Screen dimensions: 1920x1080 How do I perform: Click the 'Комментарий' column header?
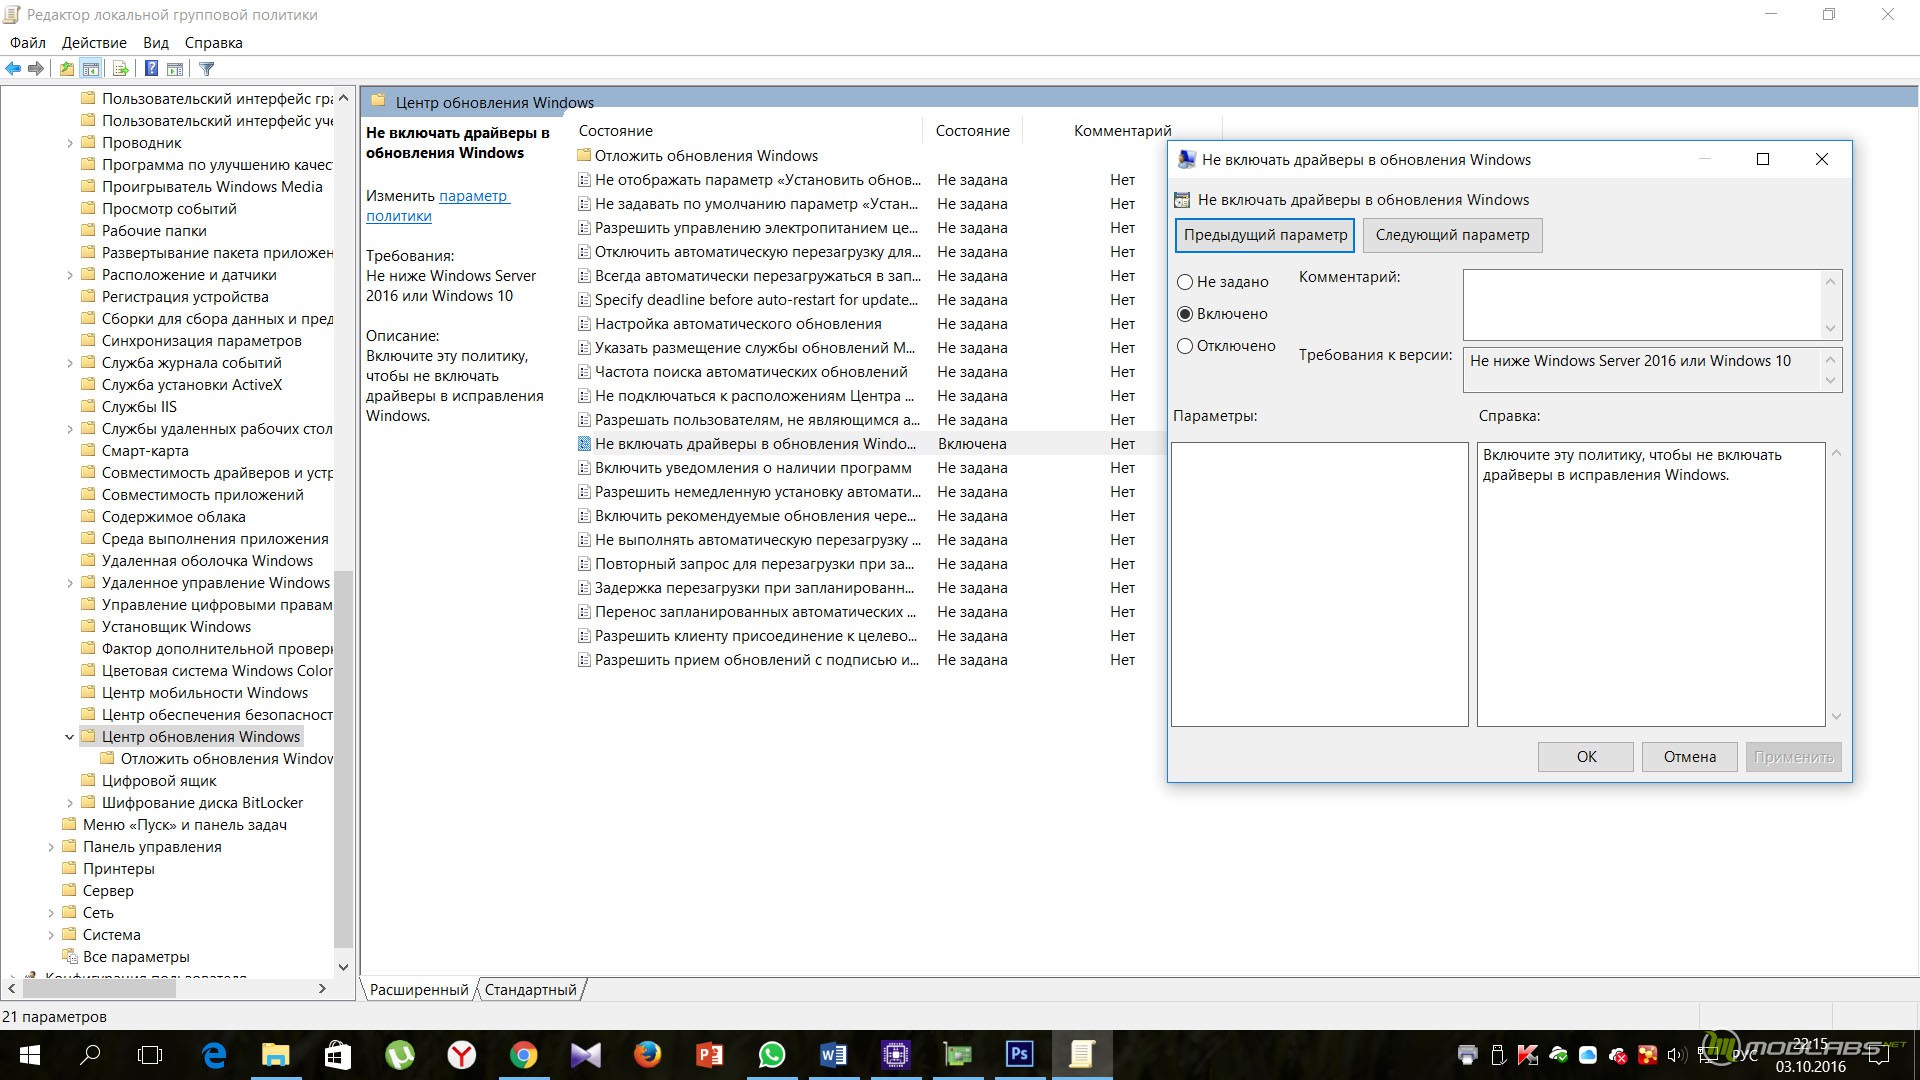(1122, 131)
